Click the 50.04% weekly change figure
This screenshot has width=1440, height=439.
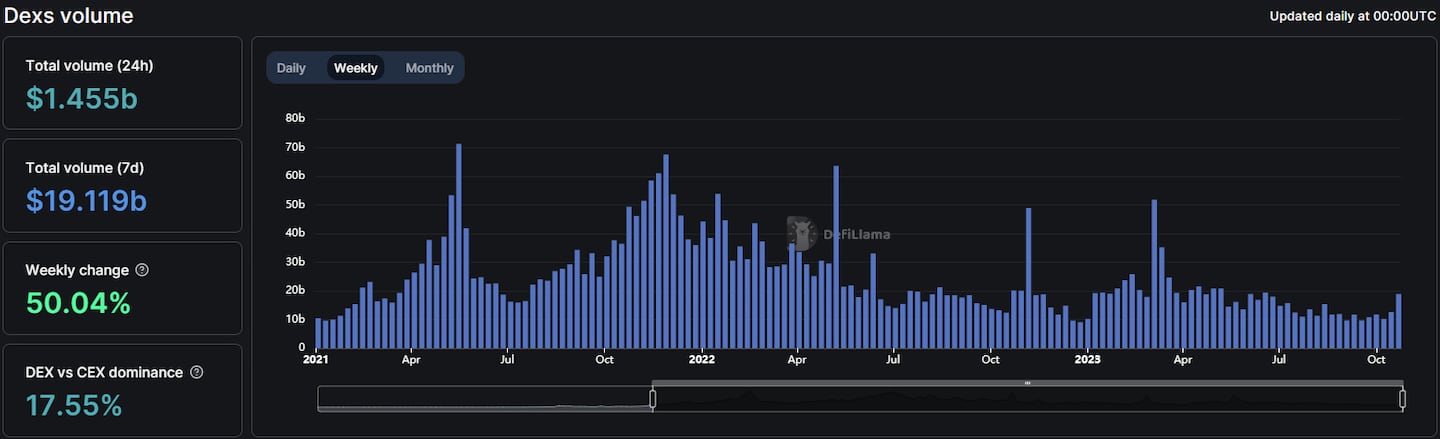tap(78, 303)
